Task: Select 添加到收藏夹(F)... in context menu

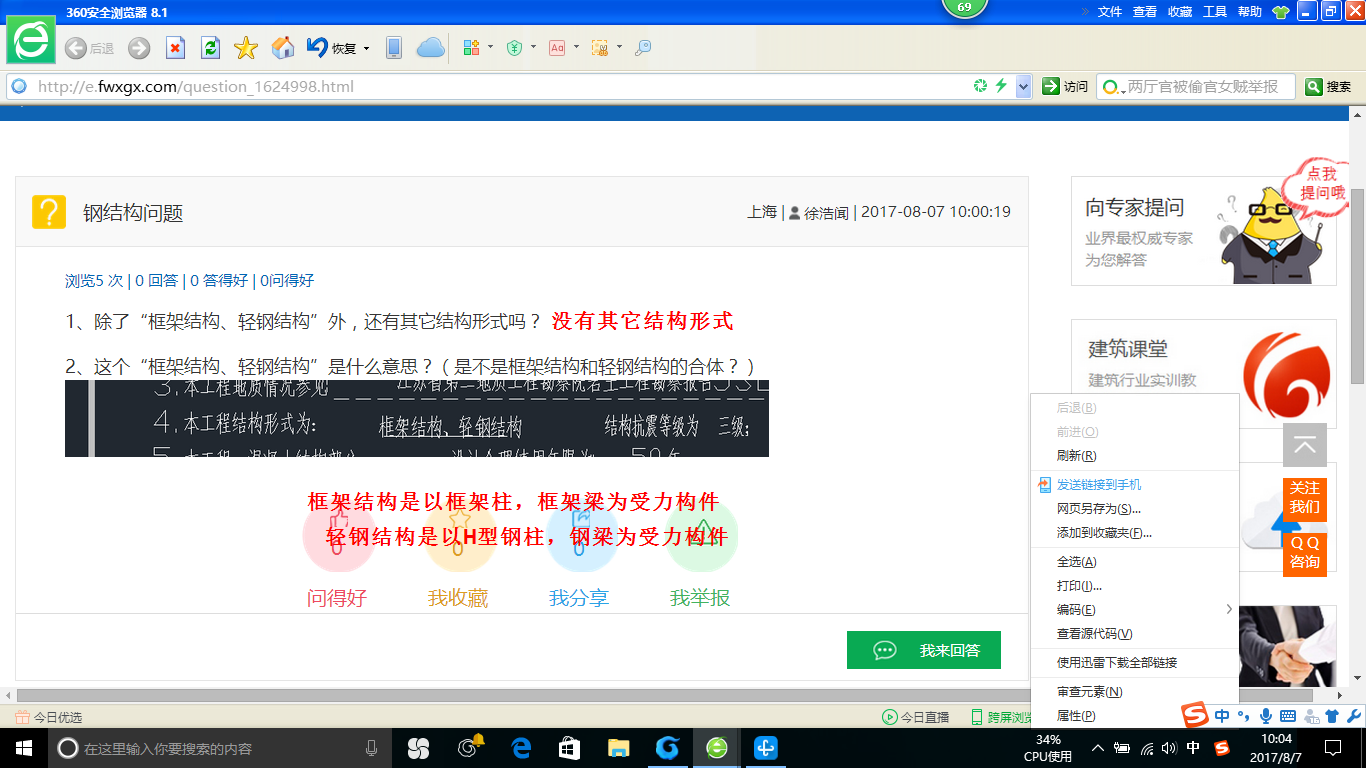Action: click(x=1135, y=533)
